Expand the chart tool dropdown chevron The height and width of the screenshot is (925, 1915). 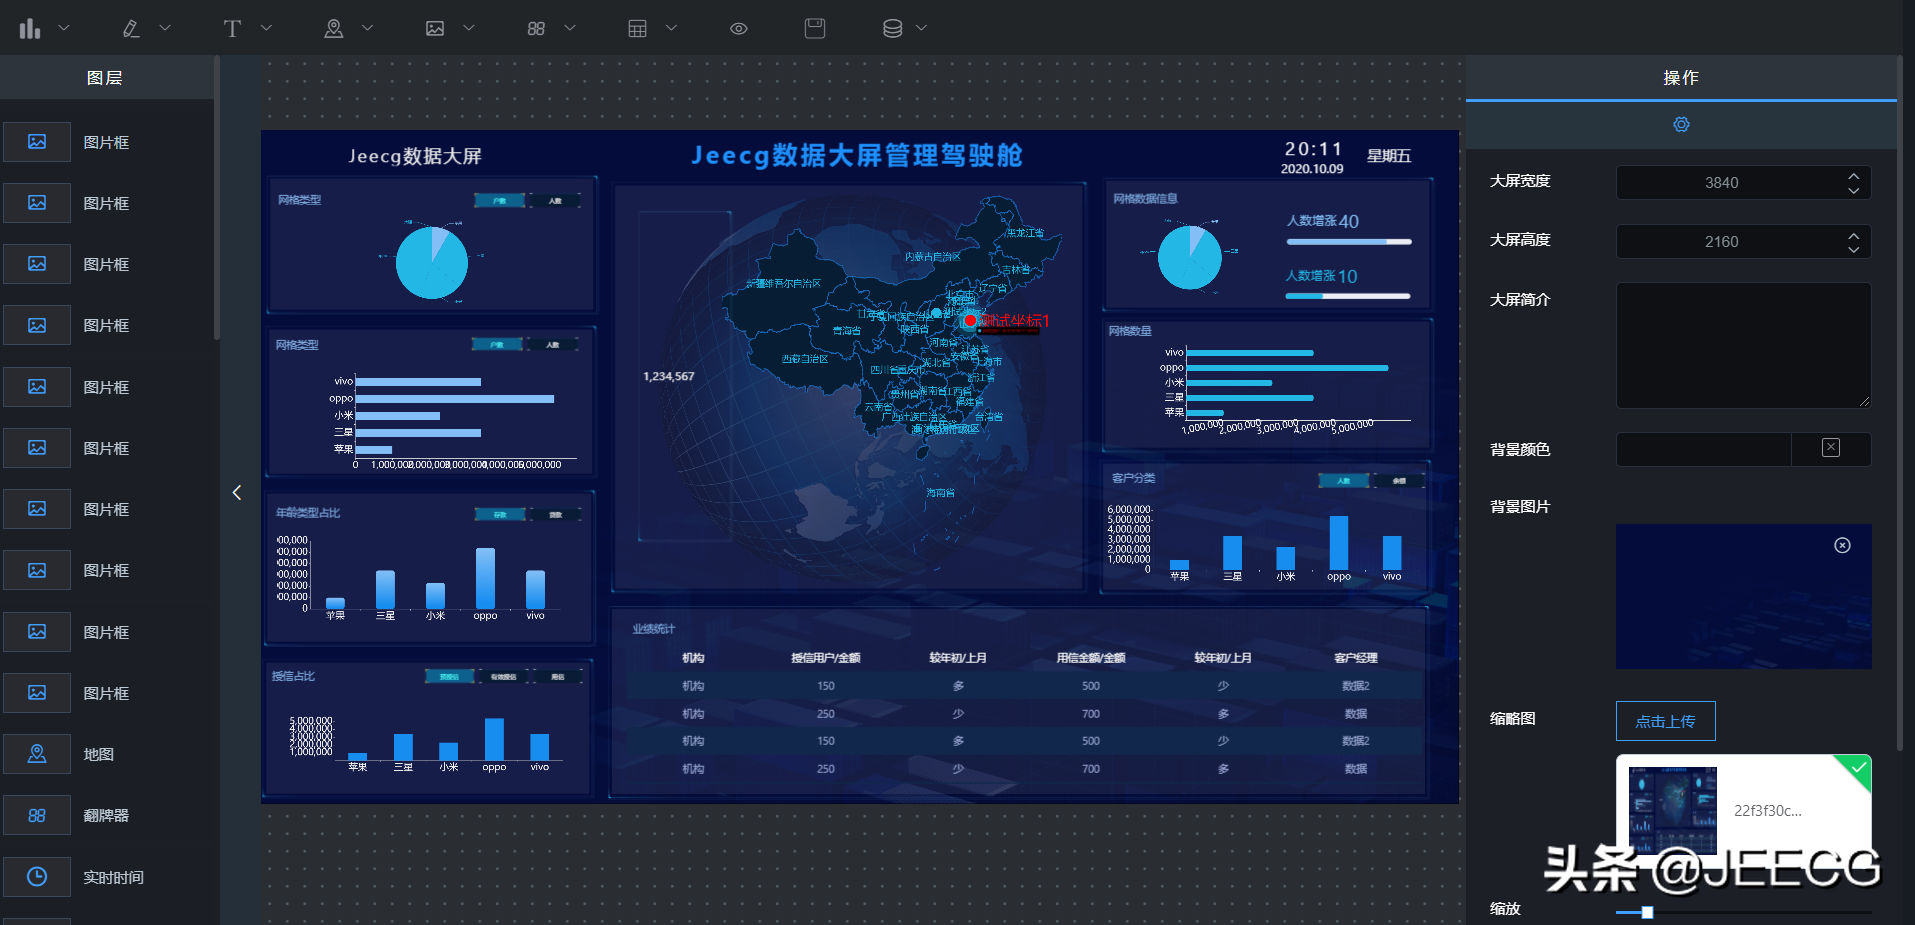64,28
